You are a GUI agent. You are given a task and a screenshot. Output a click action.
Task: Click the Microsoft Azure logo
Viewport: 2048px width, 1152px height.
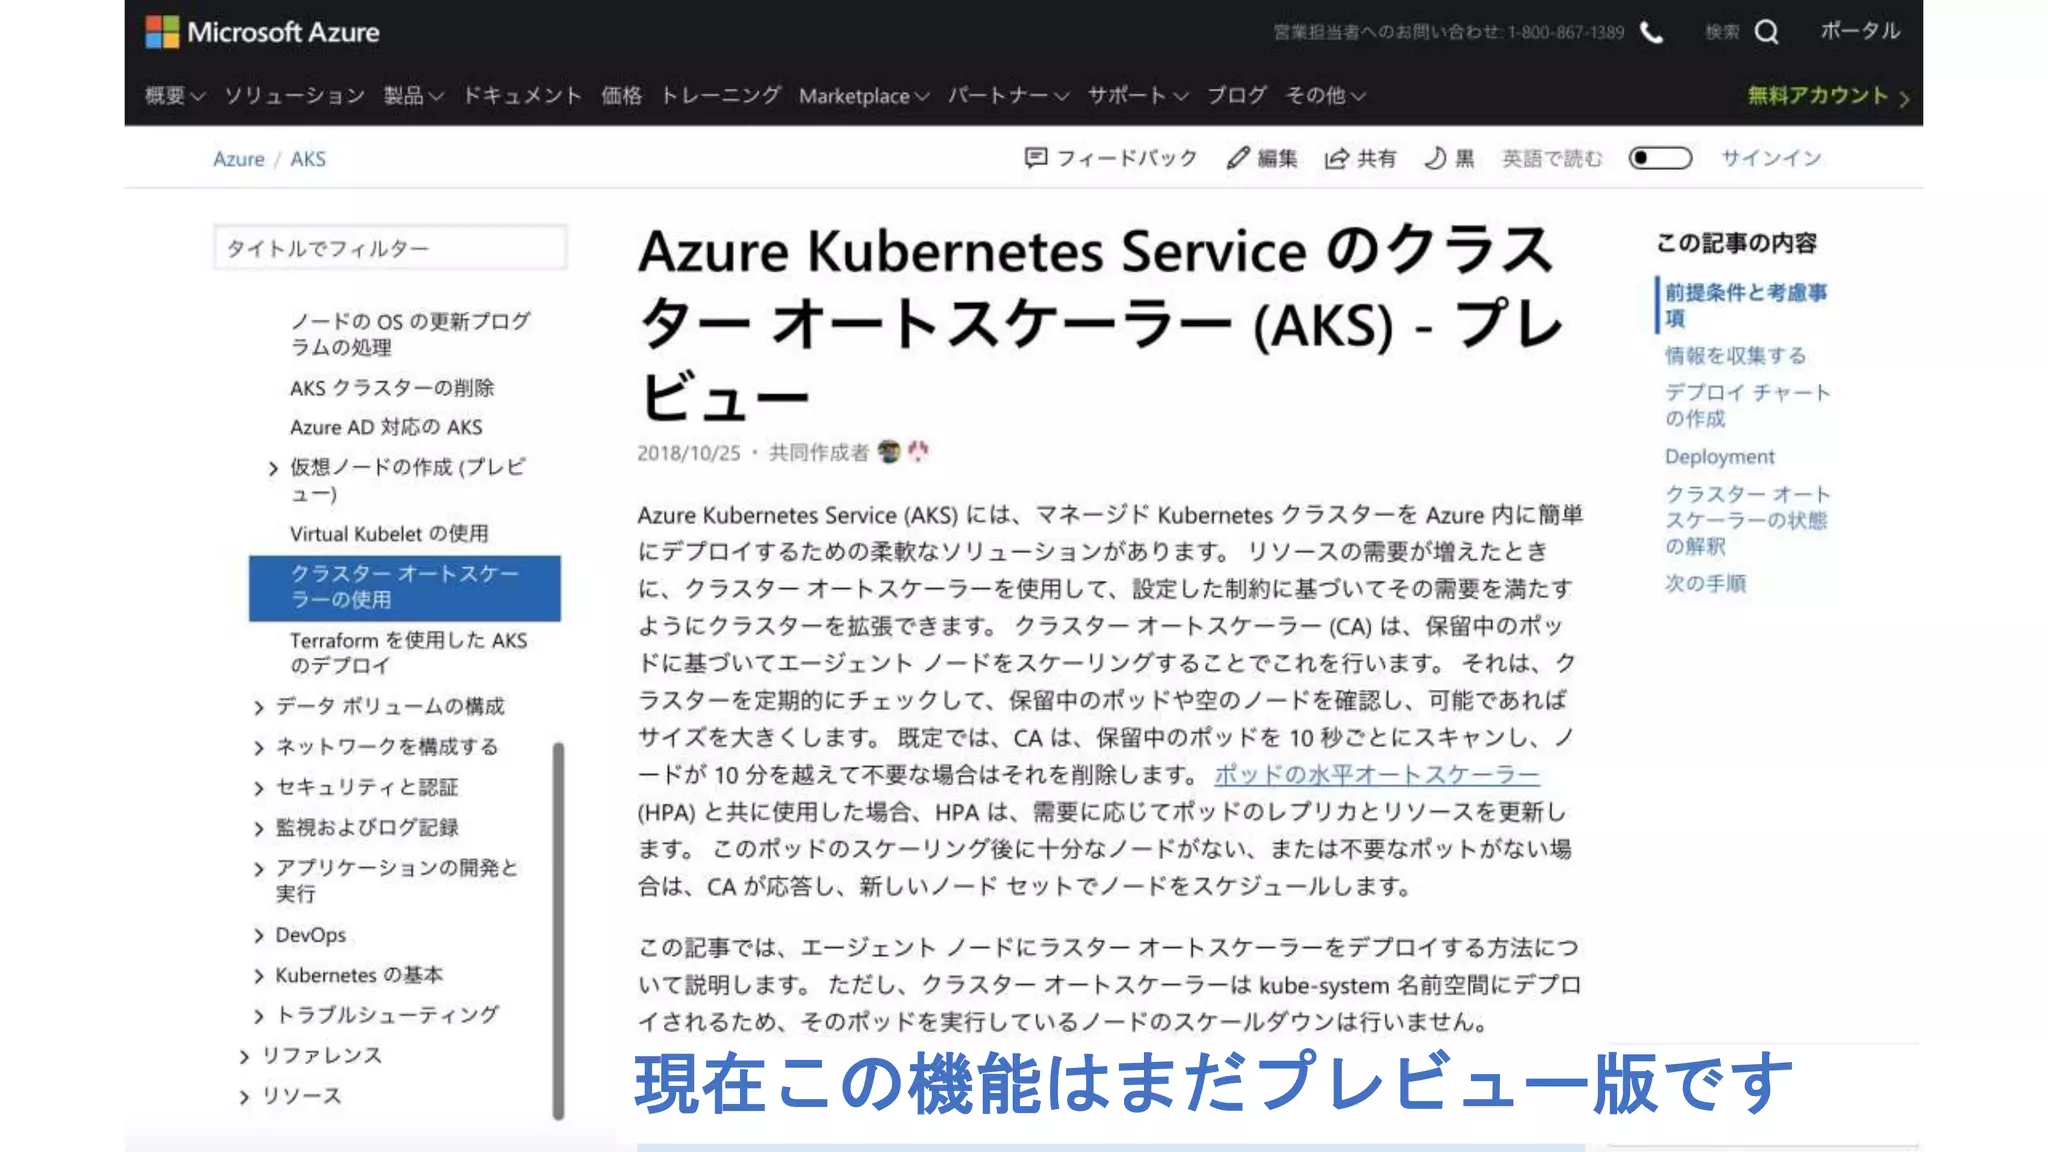[x=262, y=32]
